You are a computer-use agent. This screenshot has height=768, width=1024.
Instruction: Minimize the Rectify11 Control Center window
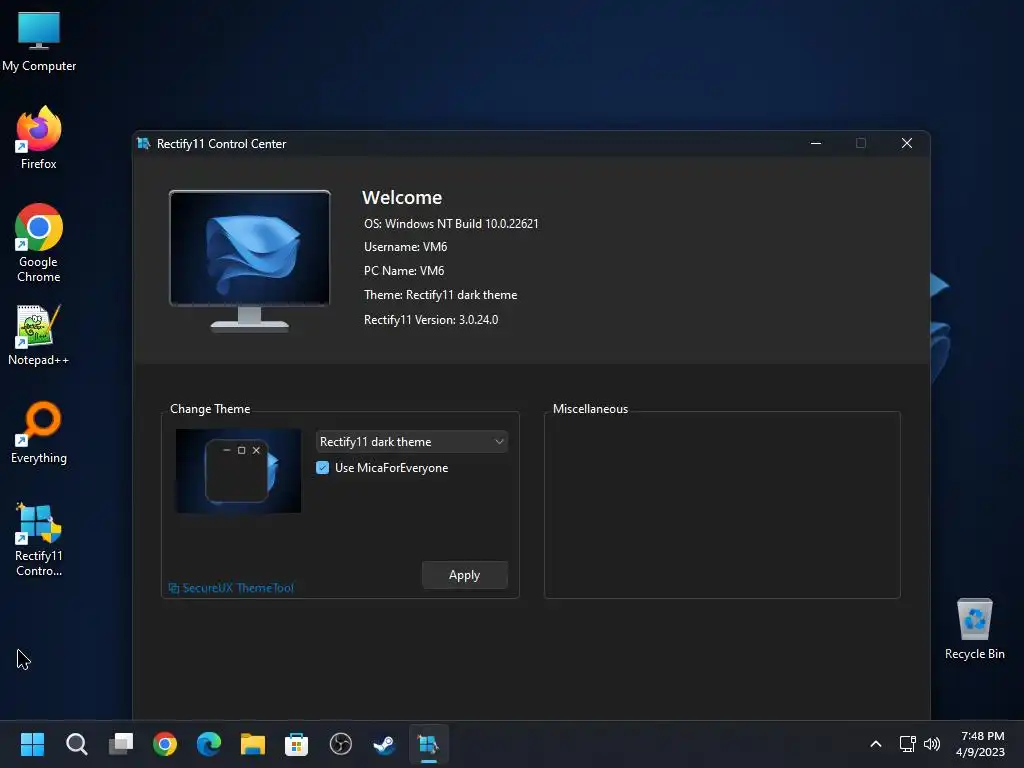click(x=816, y=144)
